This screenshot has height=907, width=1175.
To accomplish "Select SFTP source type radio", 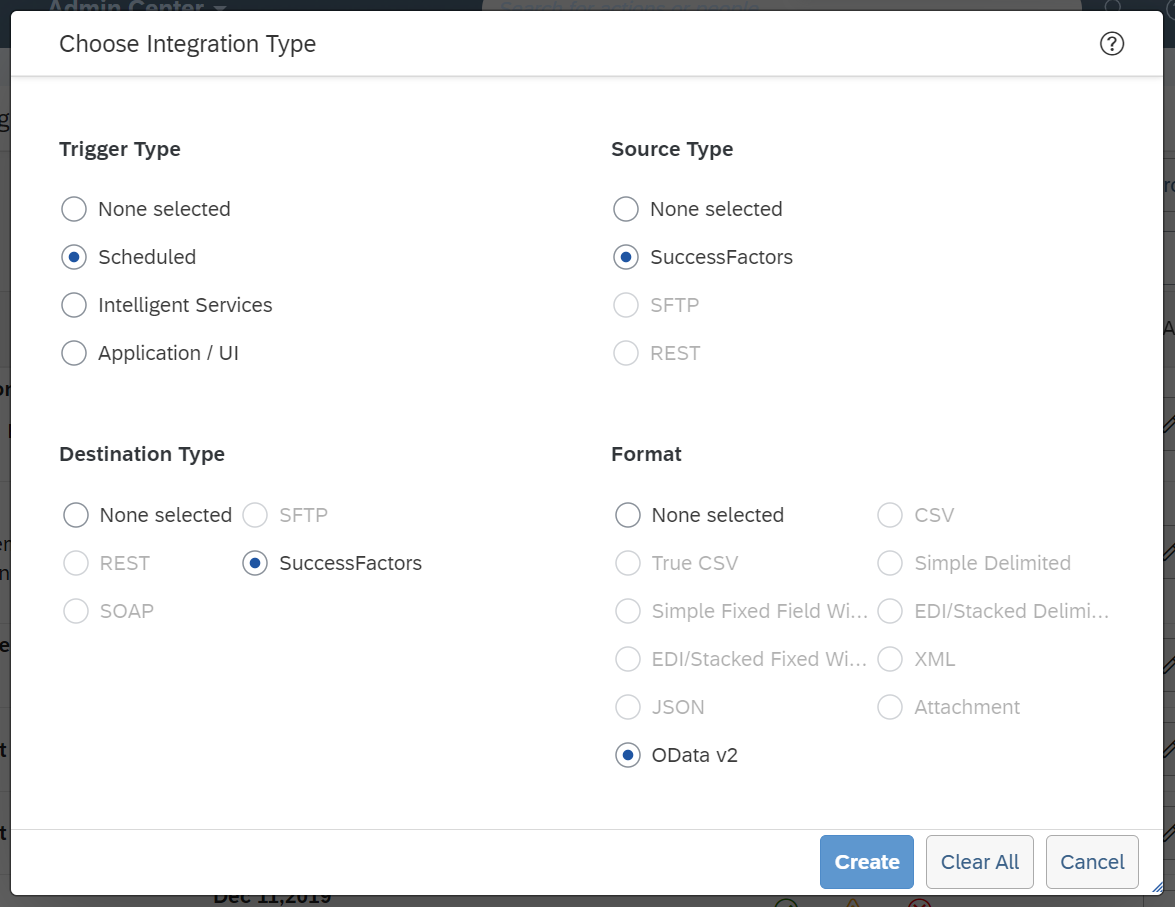I will [x=626, y=305].
